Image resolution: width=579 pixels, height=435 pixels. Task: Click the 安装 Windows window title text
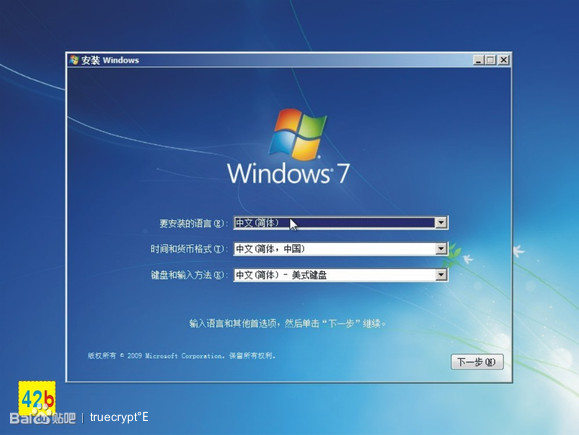click(x=110, y=60)
